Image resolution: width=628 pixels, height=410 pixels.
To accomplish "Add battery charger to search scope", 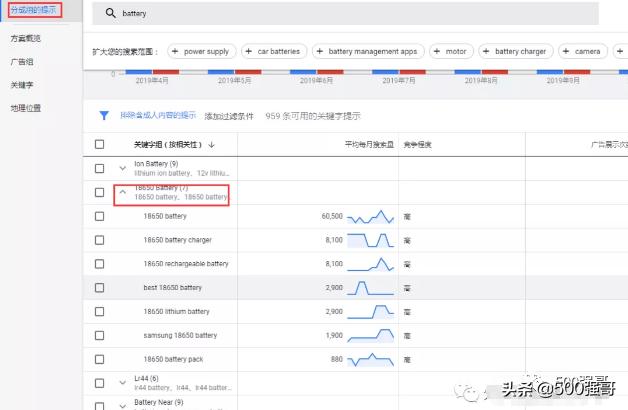I will 516,51.
